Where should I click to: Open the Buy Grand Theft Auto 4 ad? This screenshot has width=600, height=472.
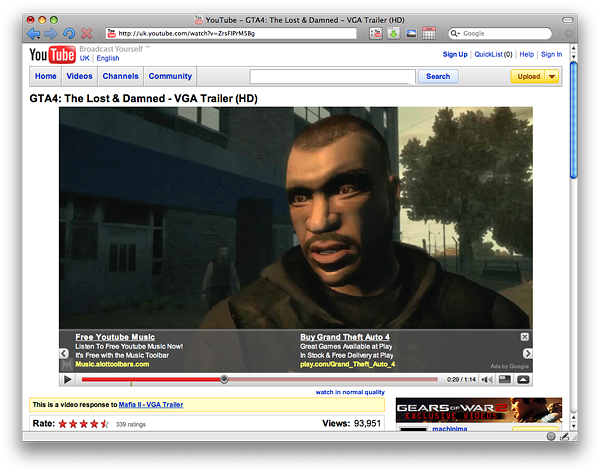tap(345, 337)
